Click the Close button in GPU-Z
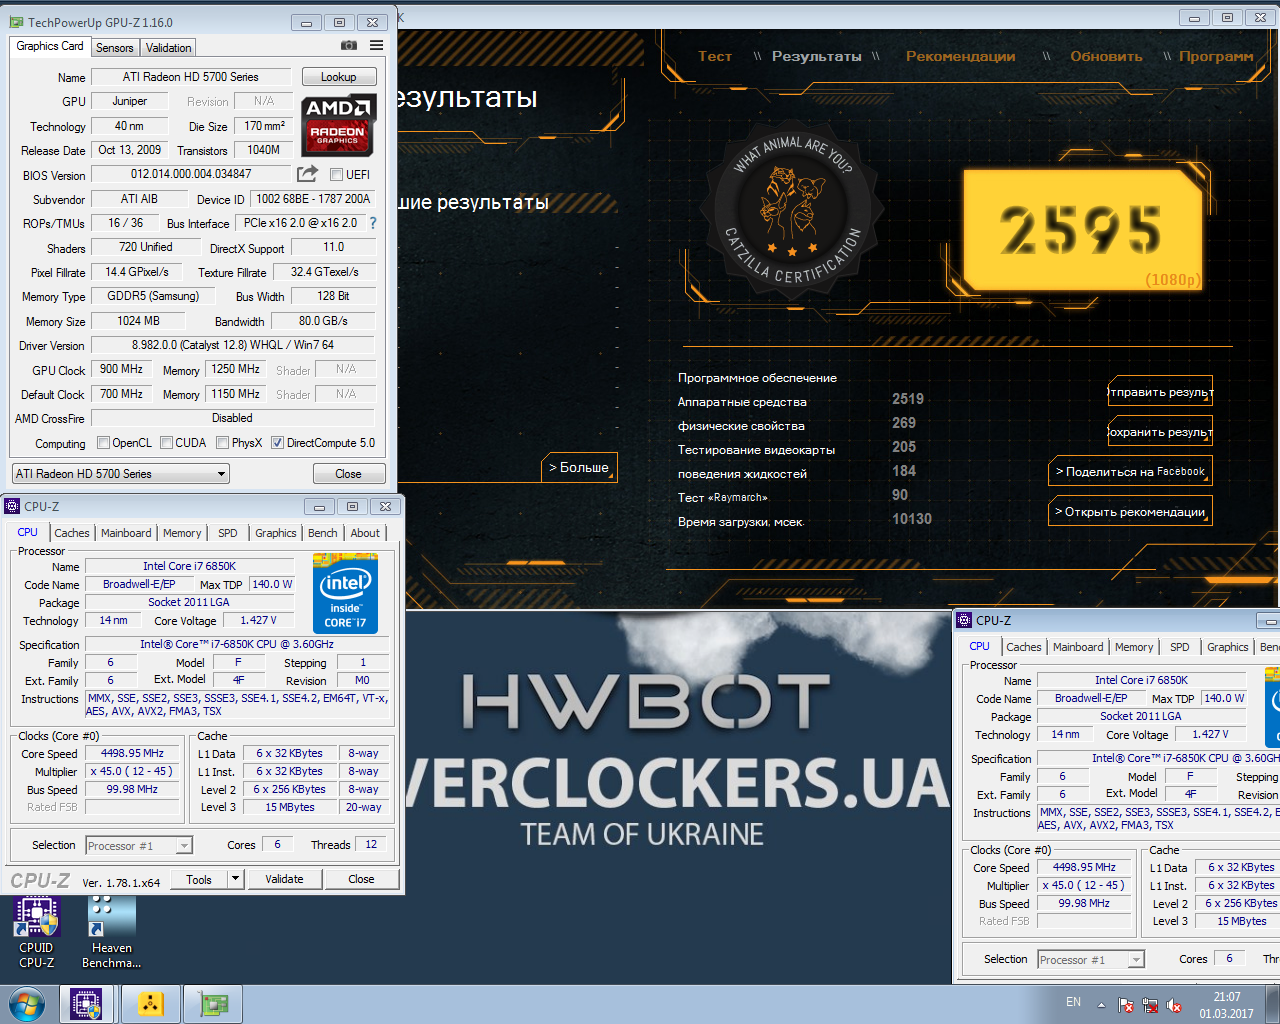The image size is (1280, 1024). tap(348, 474)
